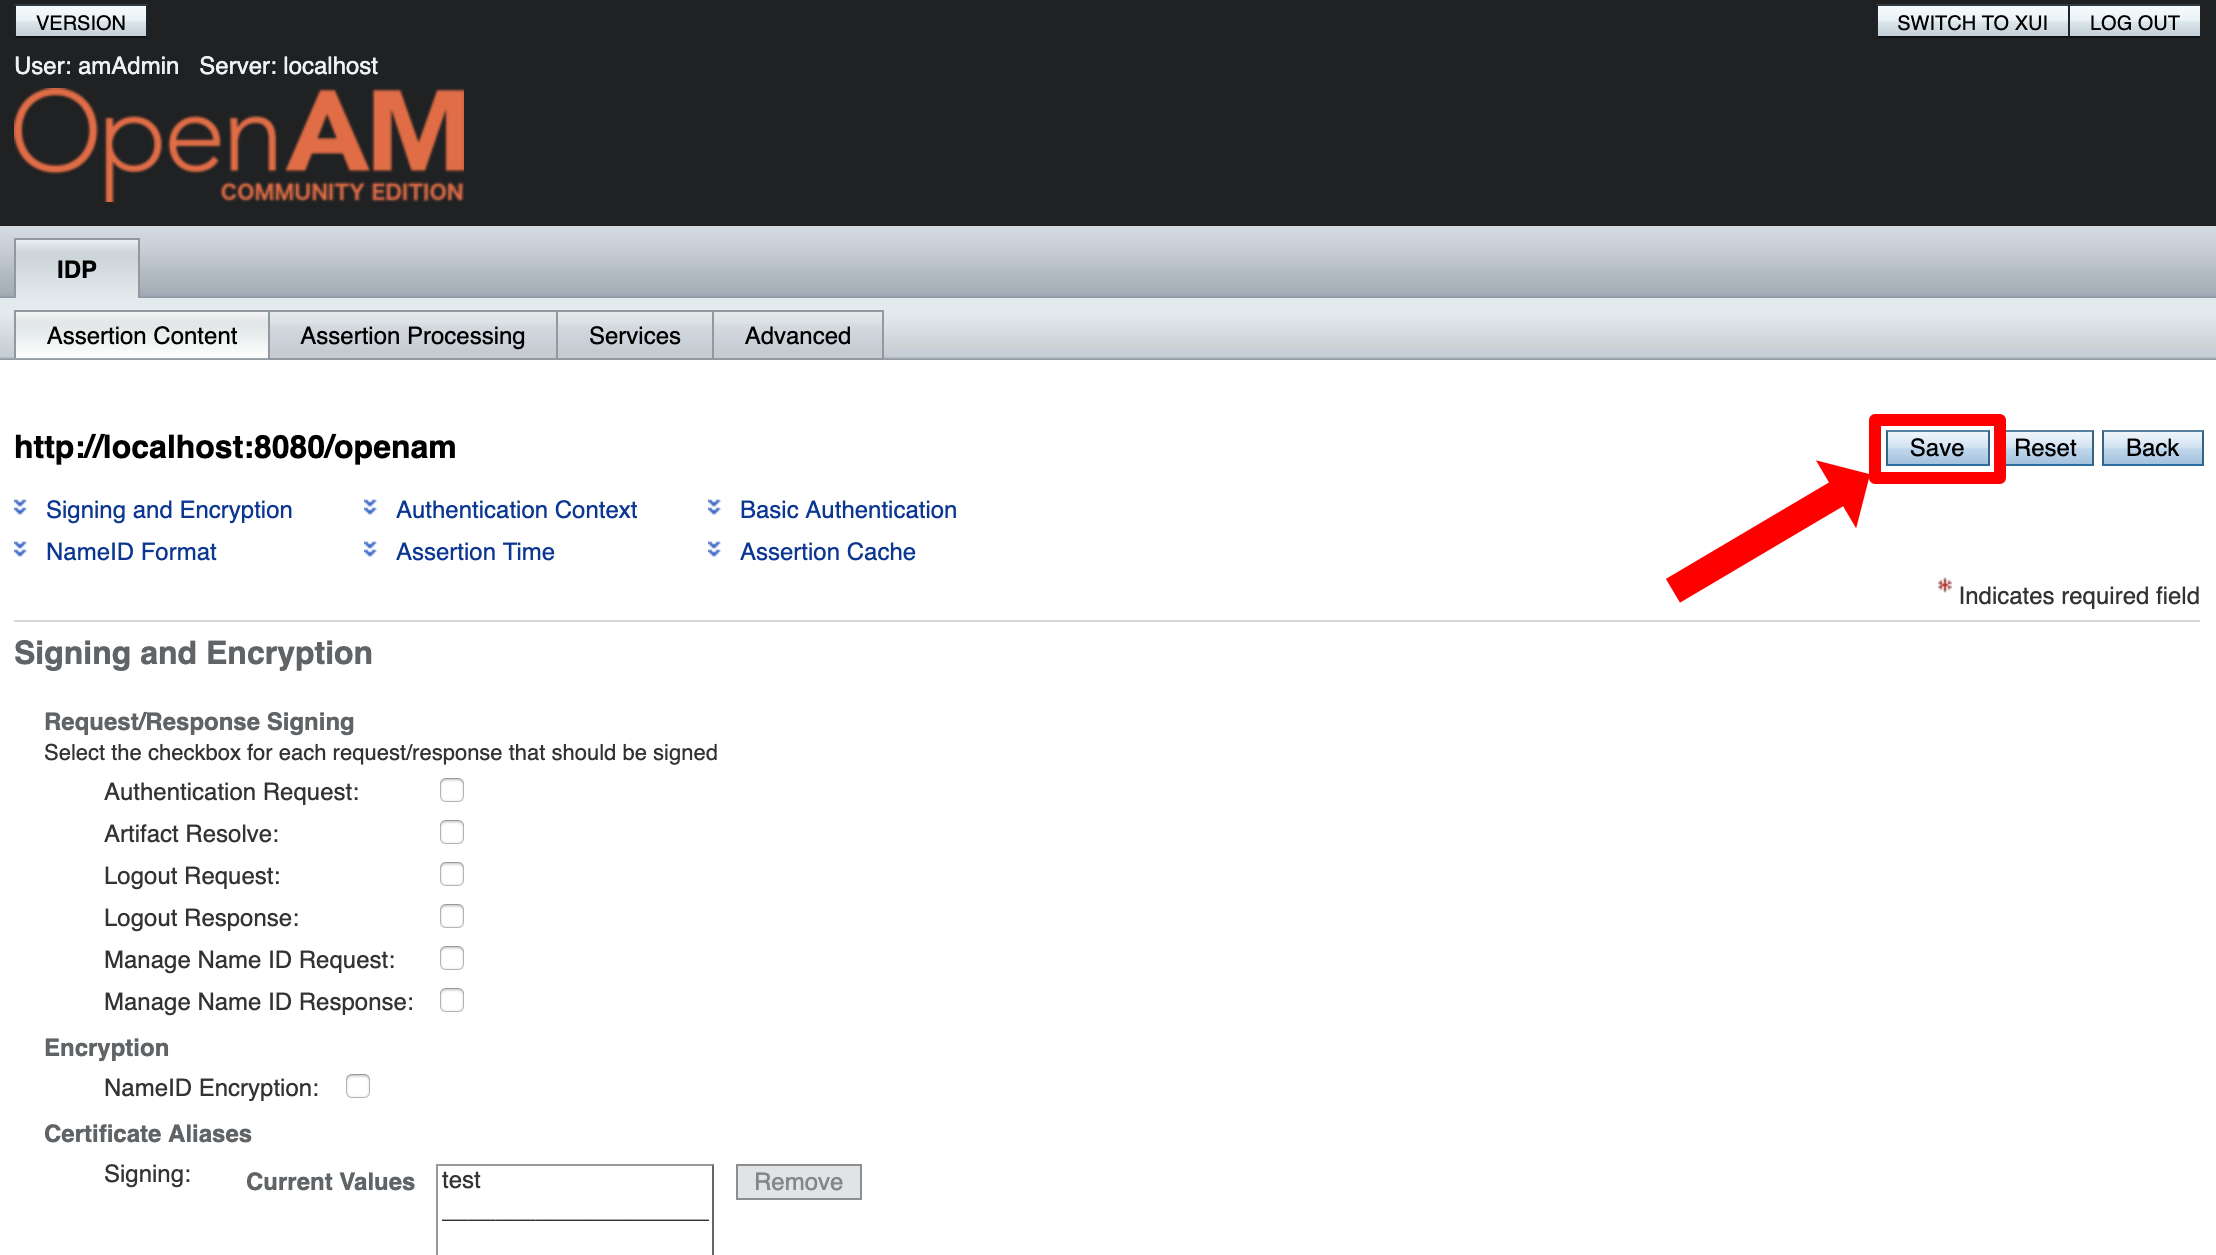The width and height of the screenshot is (2216, 1255).
Task: Toggle Logout Response signing checkbox
Action: [452, 916]
